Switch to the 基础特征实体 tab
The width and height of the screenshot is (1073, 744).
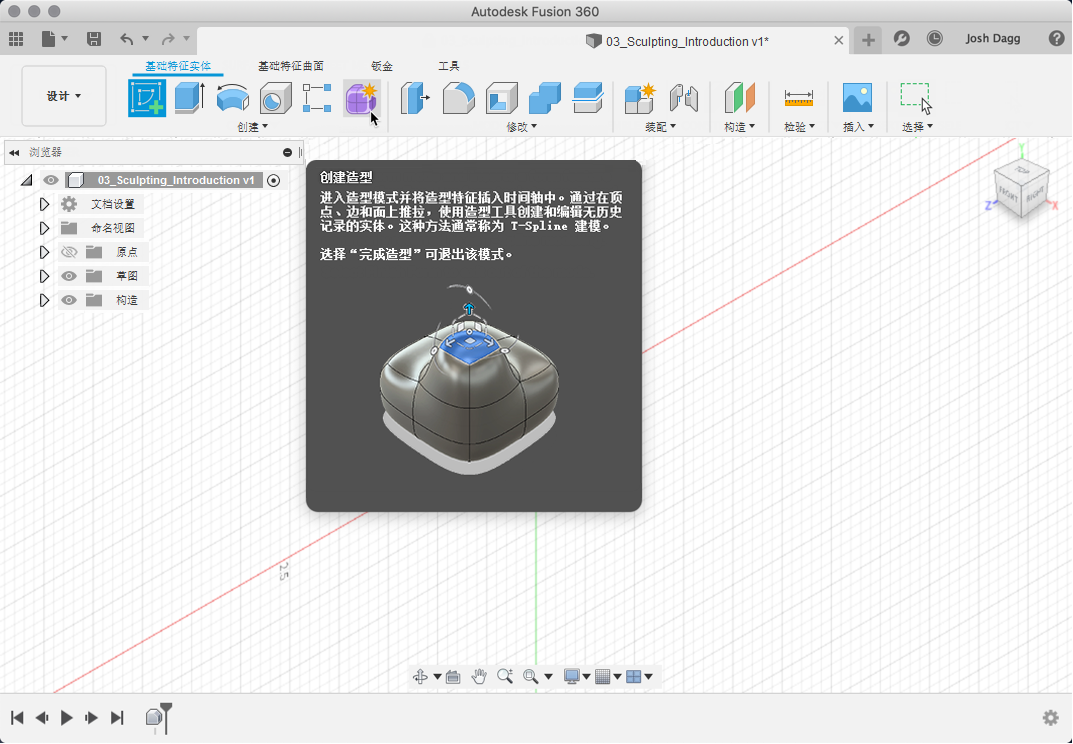click(x=178, y=66)
